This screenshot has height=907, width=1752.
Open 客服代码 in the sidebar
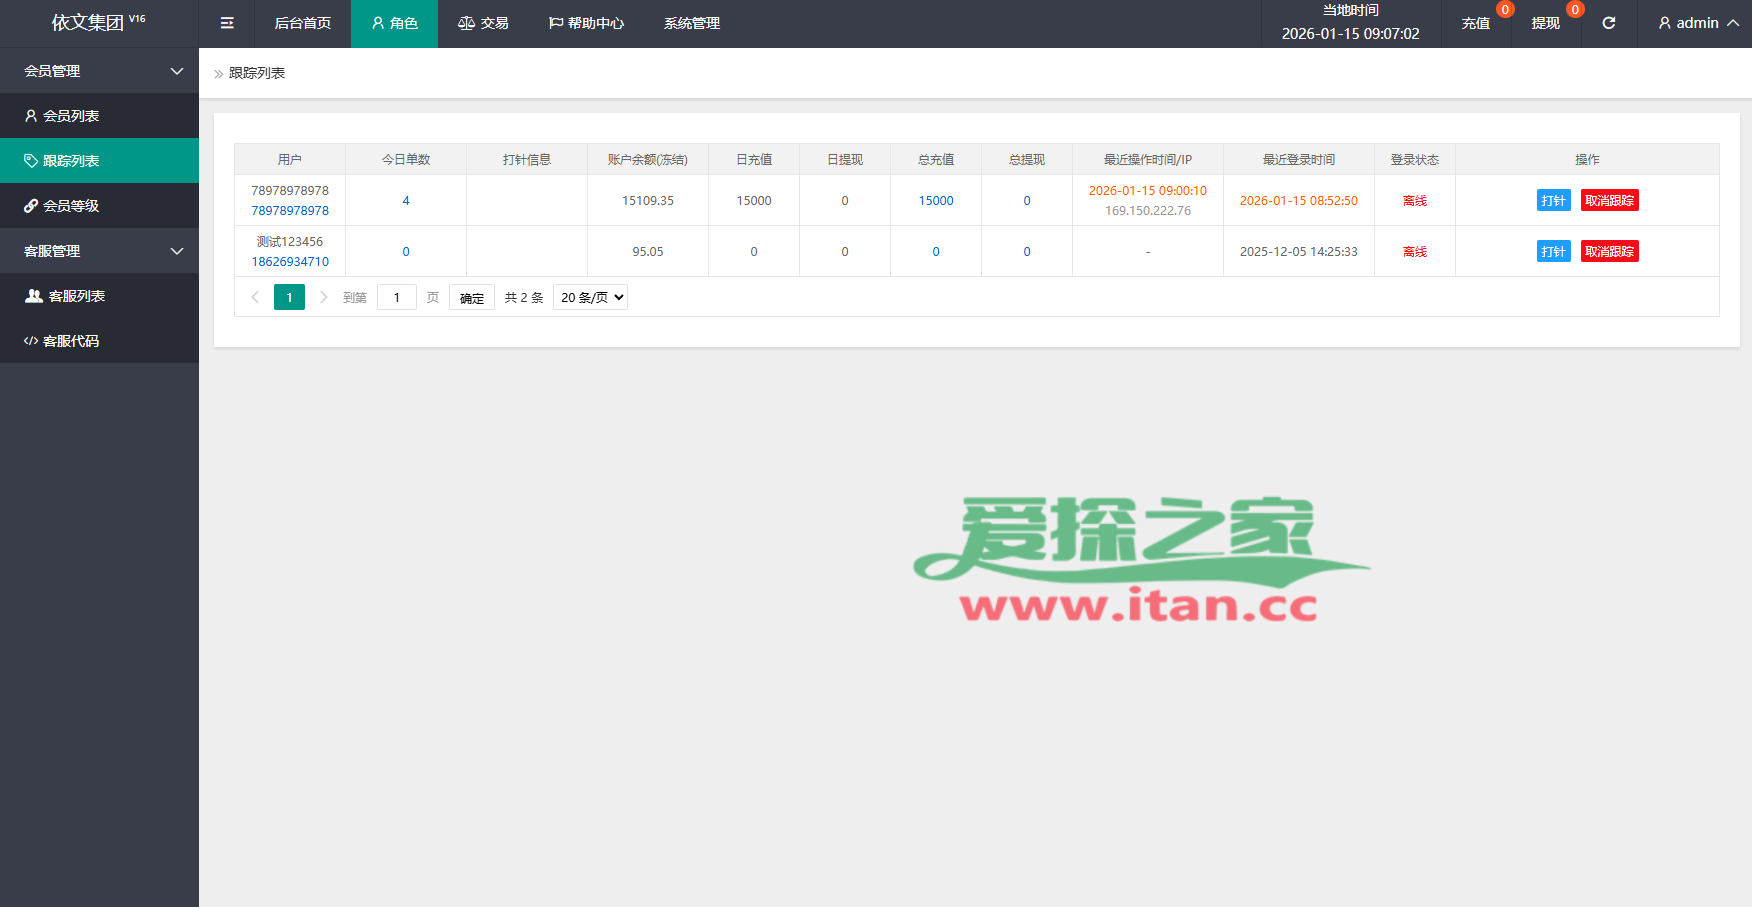70,341
